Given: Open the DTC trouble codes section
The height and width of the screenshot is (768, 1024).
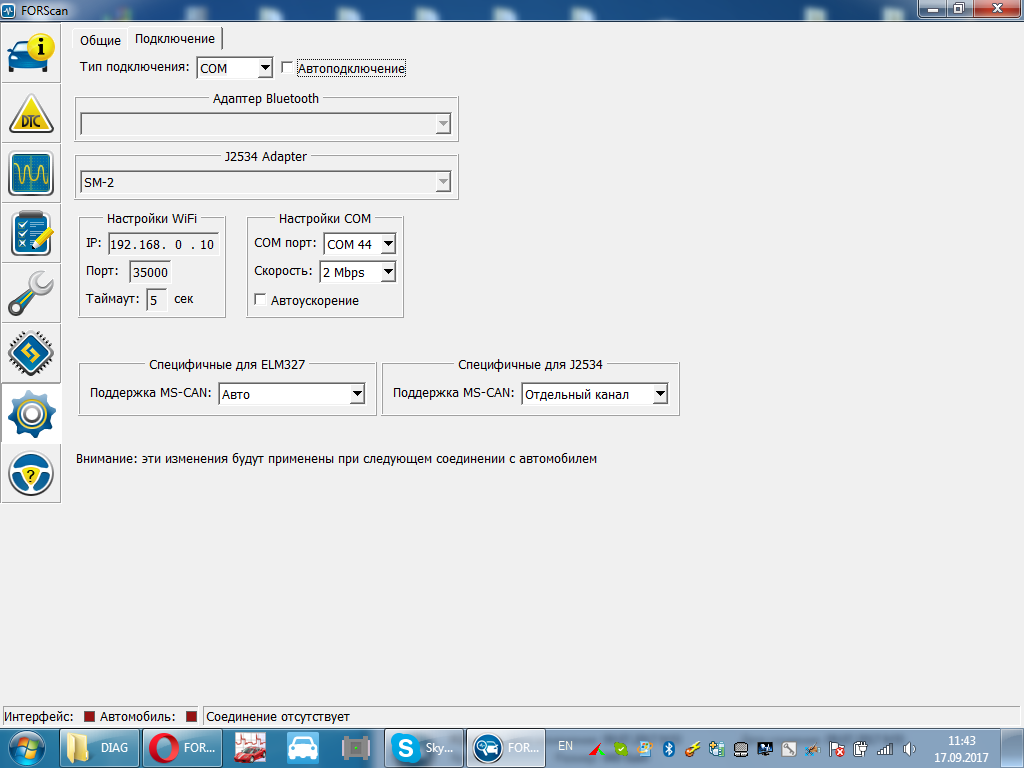Looking at the screenshot, I should (x=30, y=115).
